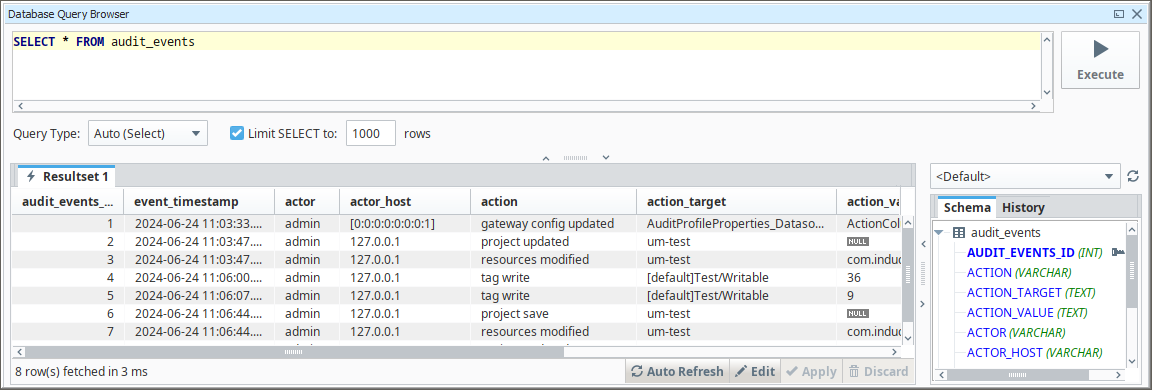This screenshot has width=1152, height=390.
Task: Click the right arrow on the schema panel divider
Action: 922,304
